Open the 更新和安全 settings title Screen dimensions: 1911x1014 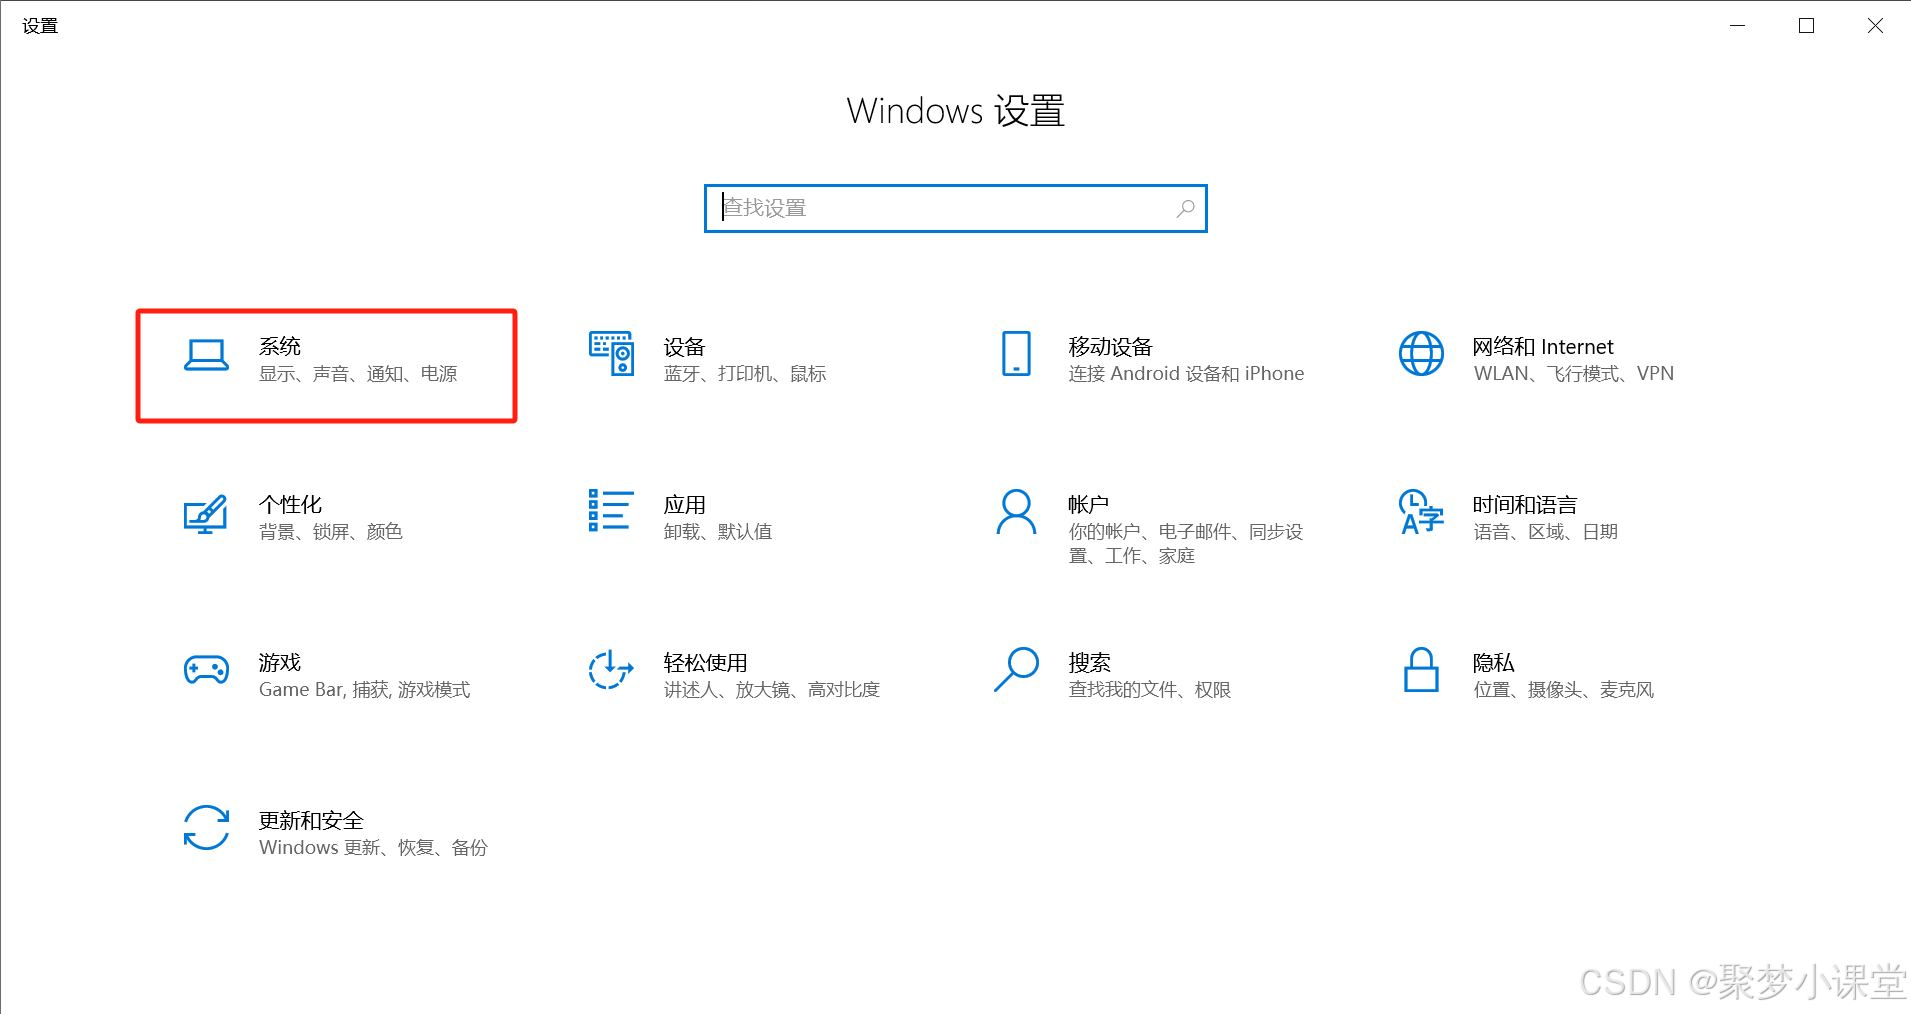(x=312, y=821)
